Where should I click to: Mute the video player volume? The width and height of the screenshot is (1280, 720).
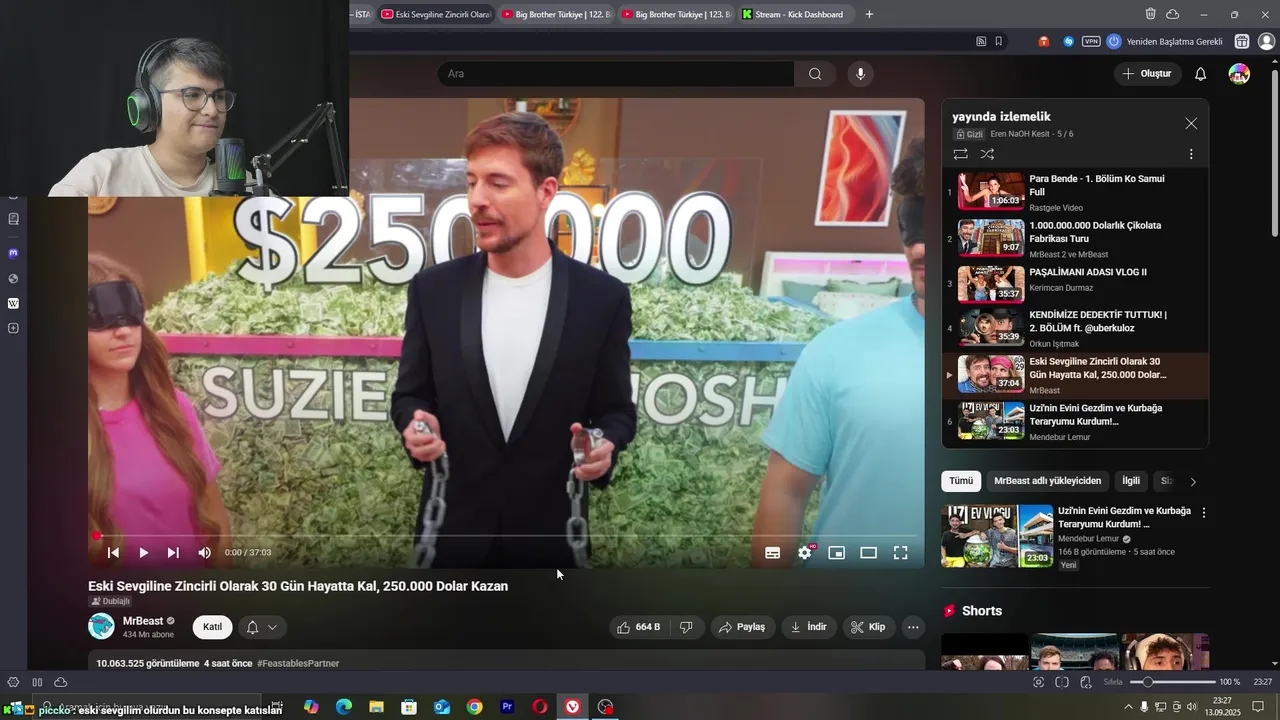(204, 552)
